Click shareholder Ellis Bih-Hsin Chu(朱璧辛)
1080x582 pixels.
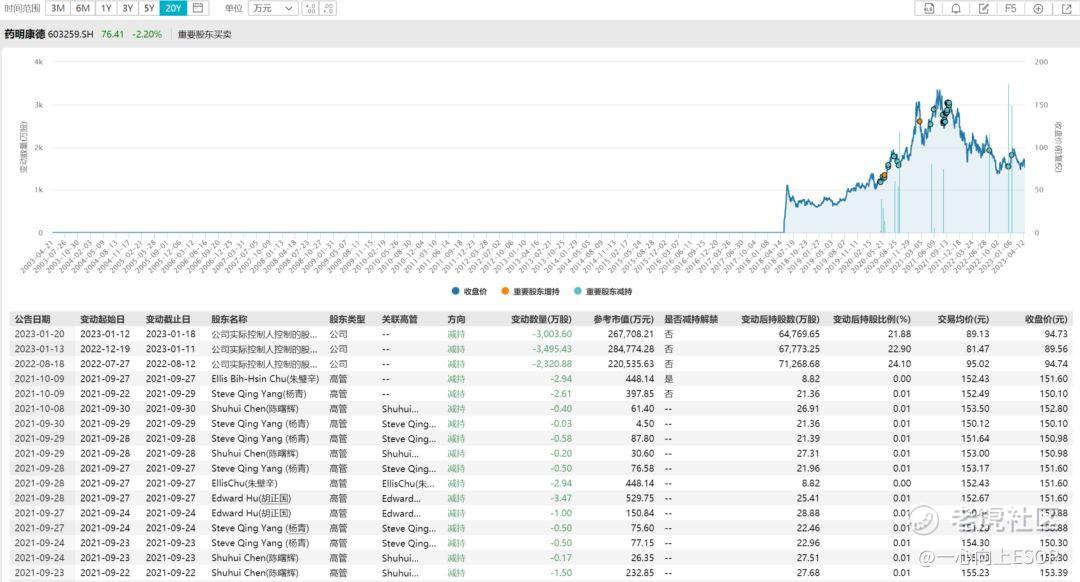tap(265, 379)
